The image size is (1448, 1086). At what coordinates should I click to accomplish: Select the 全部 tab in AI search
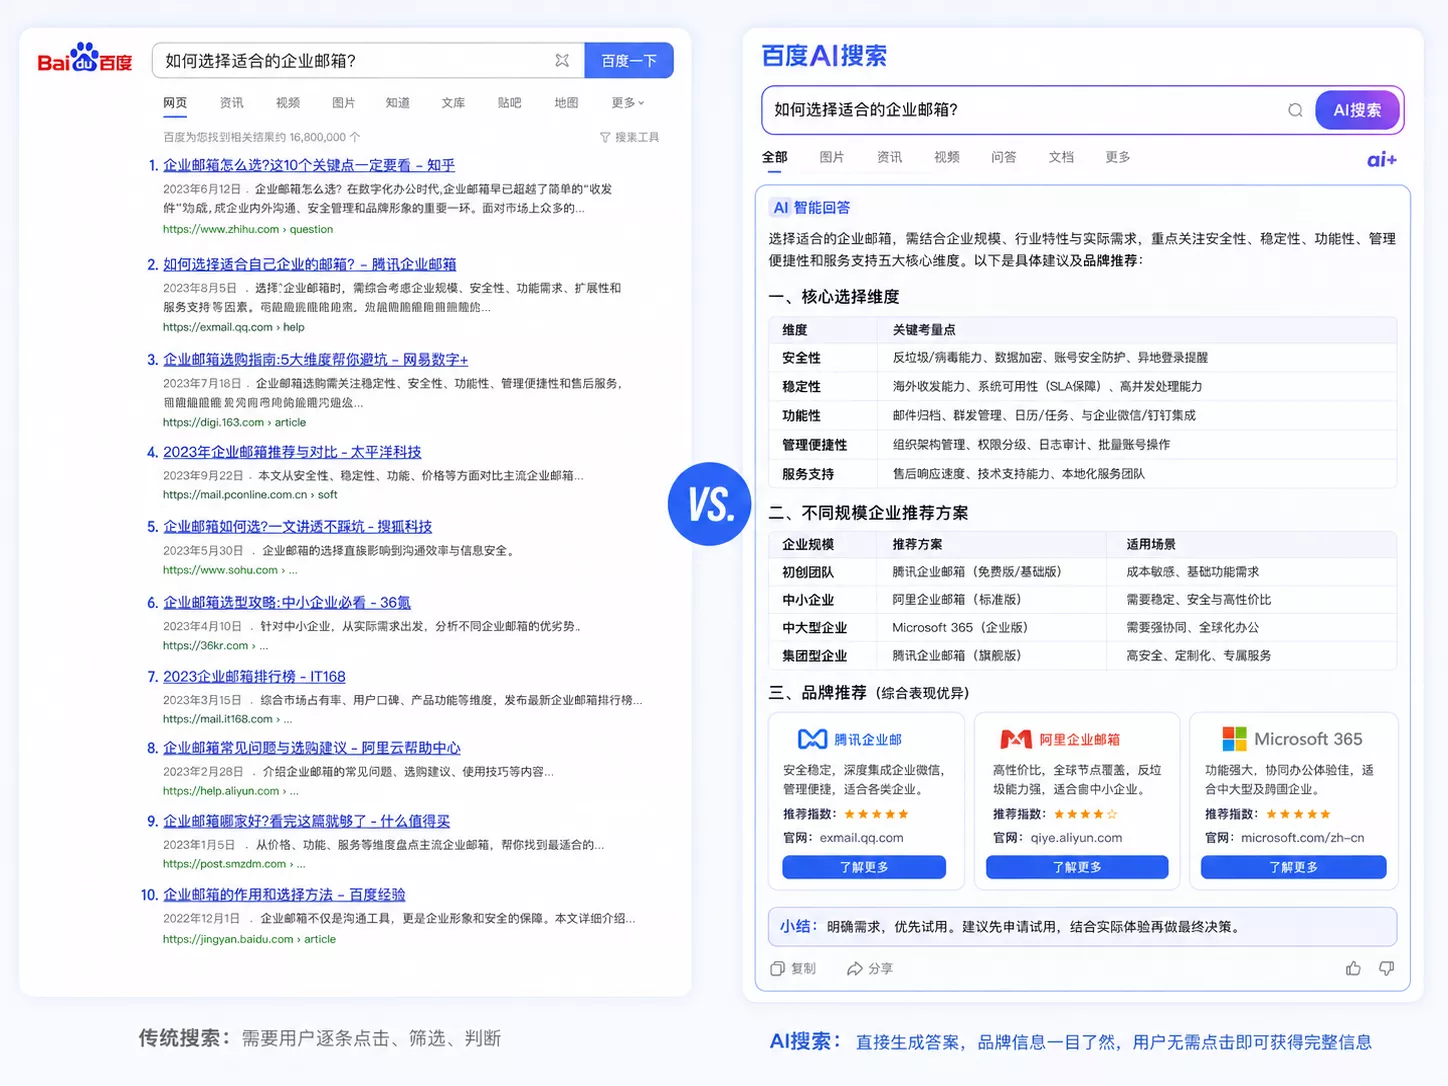tap(775, 157)
